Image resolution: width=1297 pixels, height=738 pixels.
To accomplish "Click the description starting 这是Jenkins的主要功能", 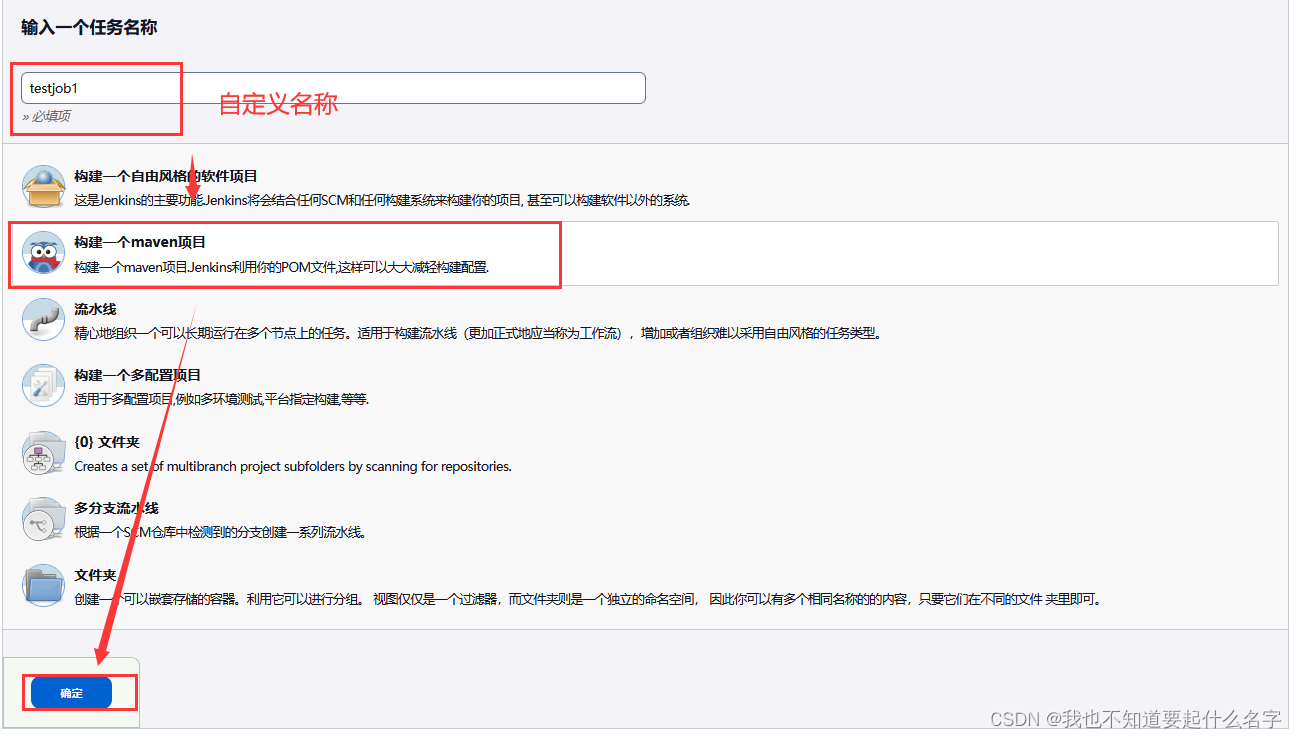I will coord(382,199).
